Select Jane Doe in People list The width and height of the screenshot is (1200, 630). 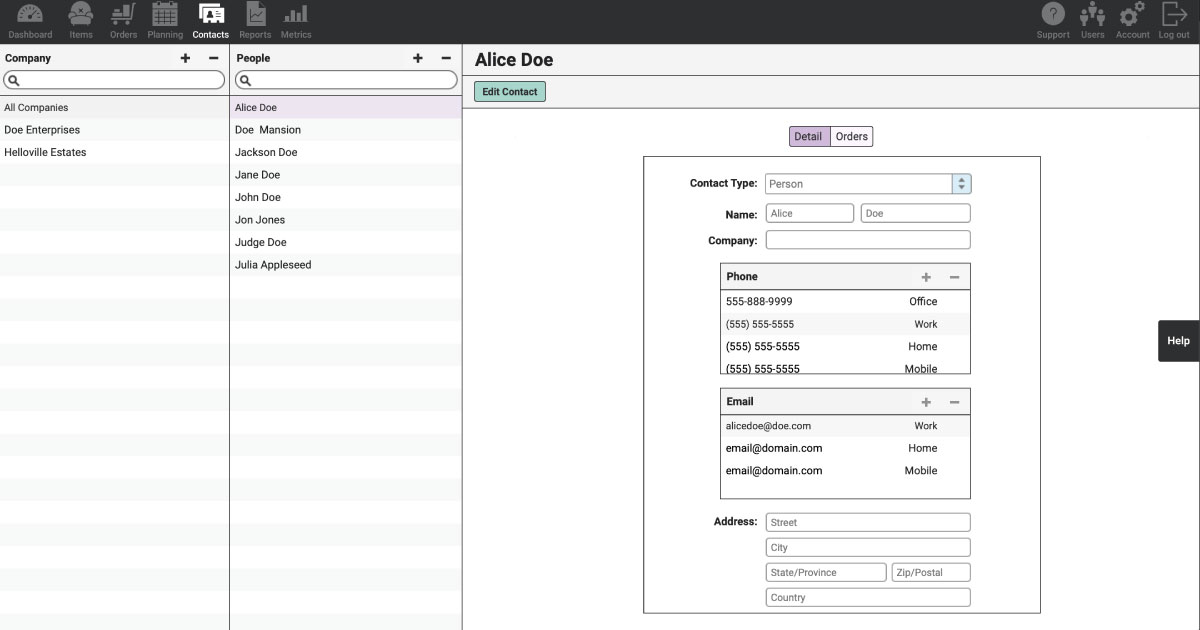point(346,175)
